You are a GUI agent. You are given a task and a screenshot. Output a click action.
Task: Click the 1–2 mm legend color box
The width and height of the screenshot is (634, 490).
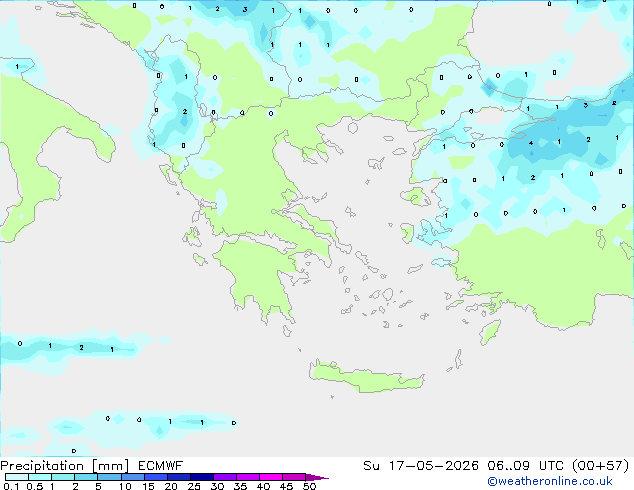(x=63, y=477)
